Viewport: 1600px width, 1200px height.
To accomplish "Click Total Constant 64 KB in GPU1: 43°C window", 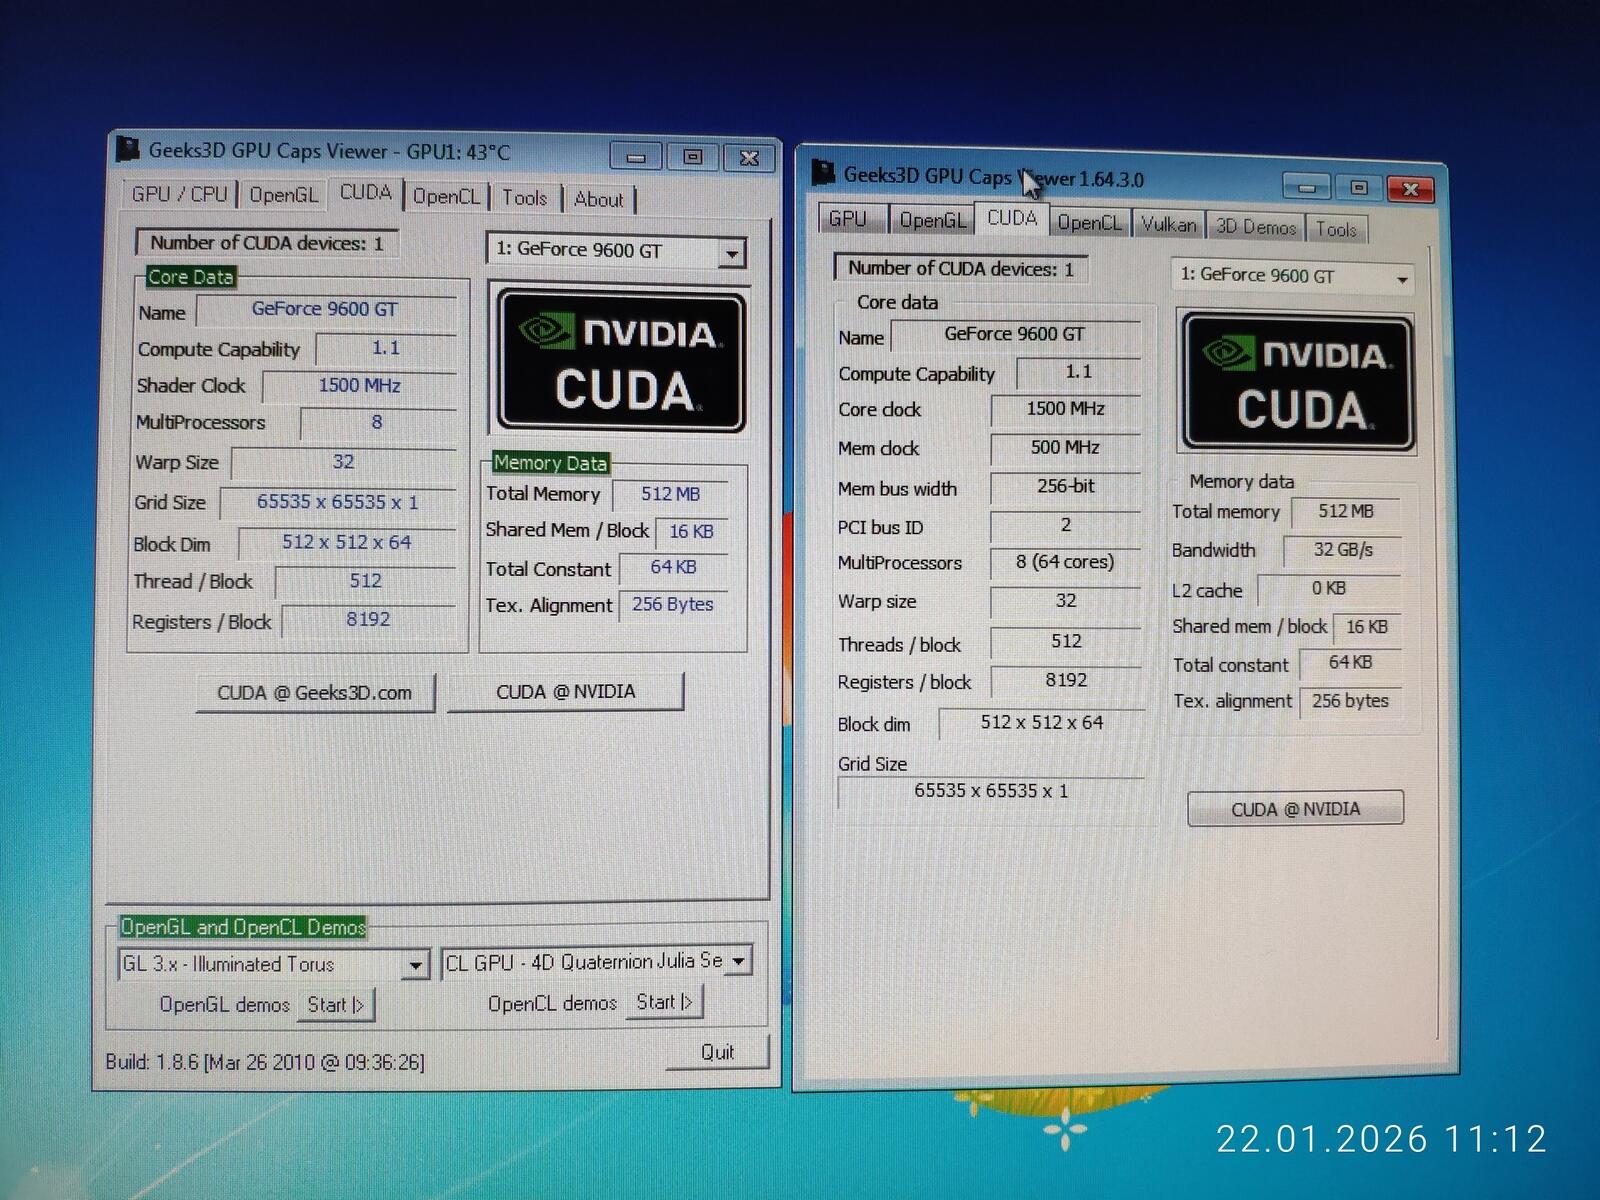I will tap(674, 567).
